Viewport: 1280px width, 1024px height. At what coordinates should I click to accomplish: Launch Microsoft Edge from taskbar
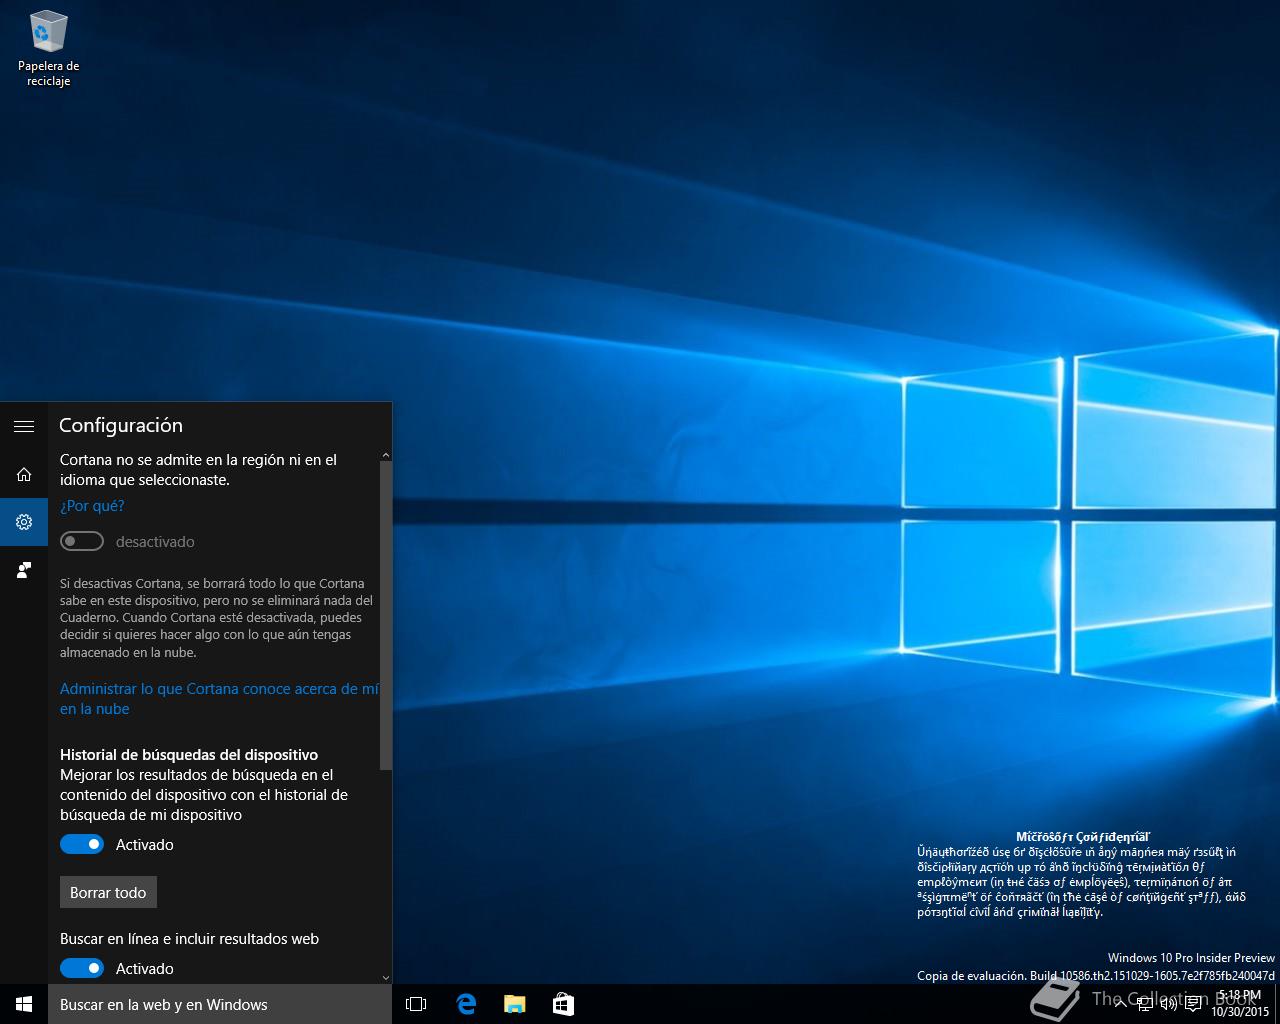click(x=466, y=1004)
